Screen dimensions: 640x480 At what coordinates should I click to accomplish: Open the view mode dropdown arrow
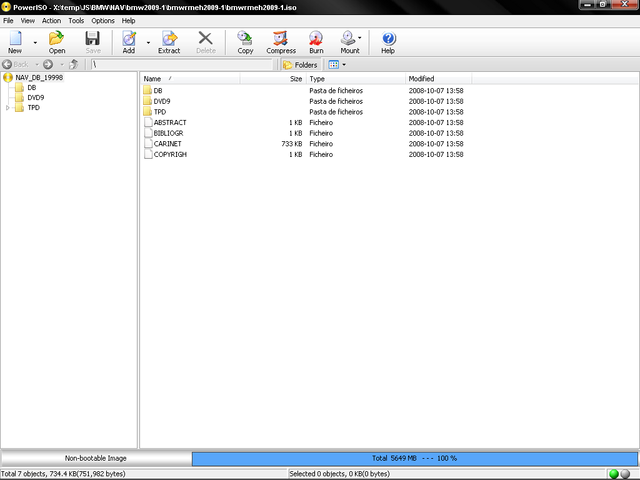coord(344,64)
